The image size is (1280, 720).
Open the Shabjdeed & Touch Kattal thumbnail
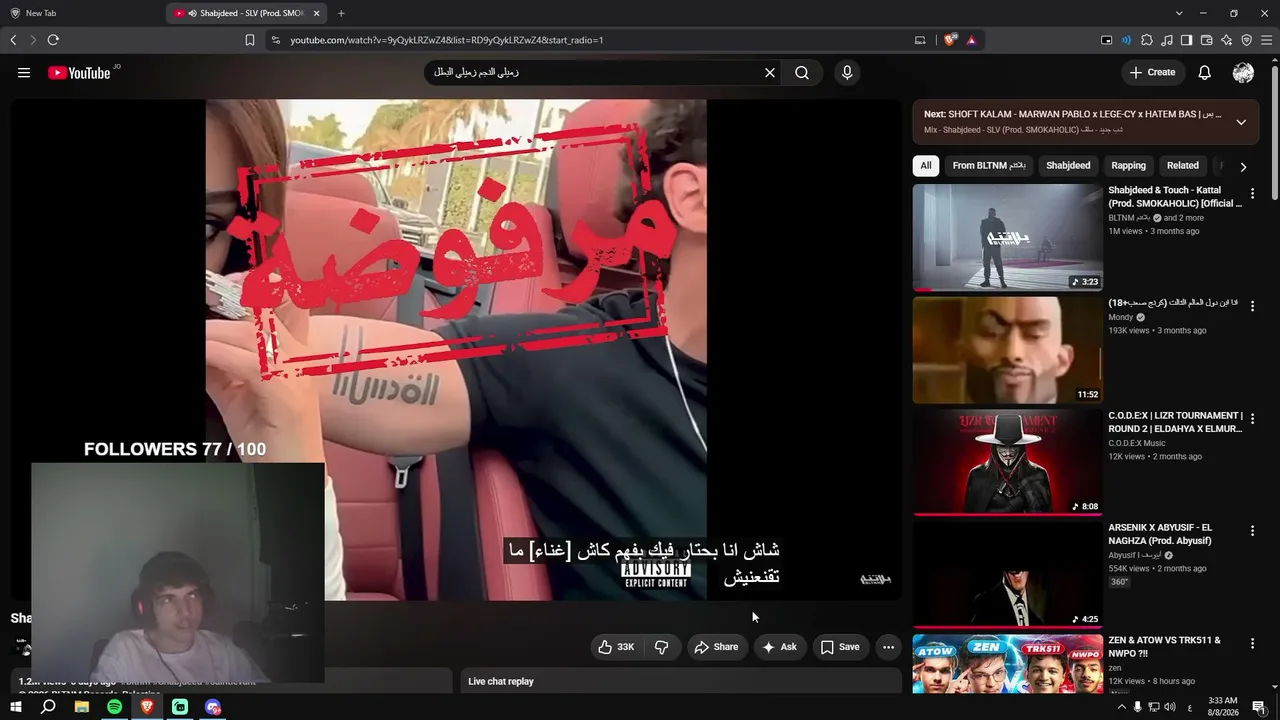[1008, 237]
